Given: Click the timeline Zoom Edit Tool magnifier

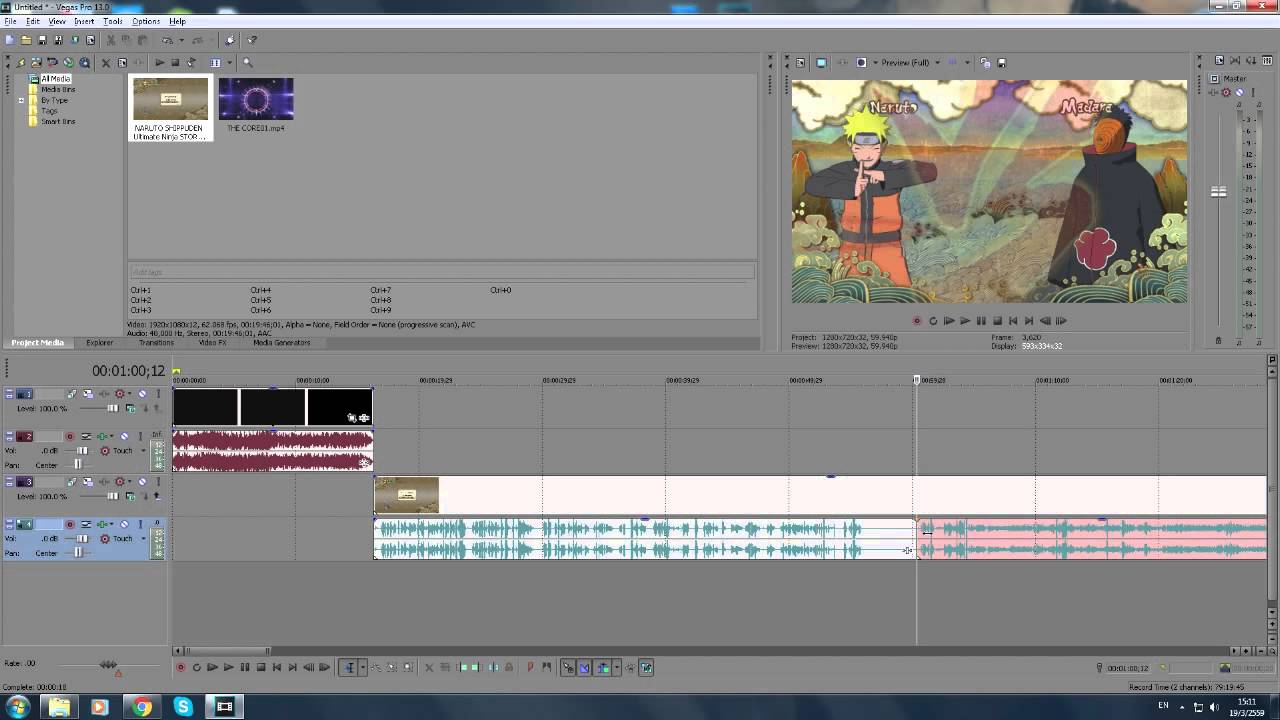Looking at the screenshot, I should 407,667.
